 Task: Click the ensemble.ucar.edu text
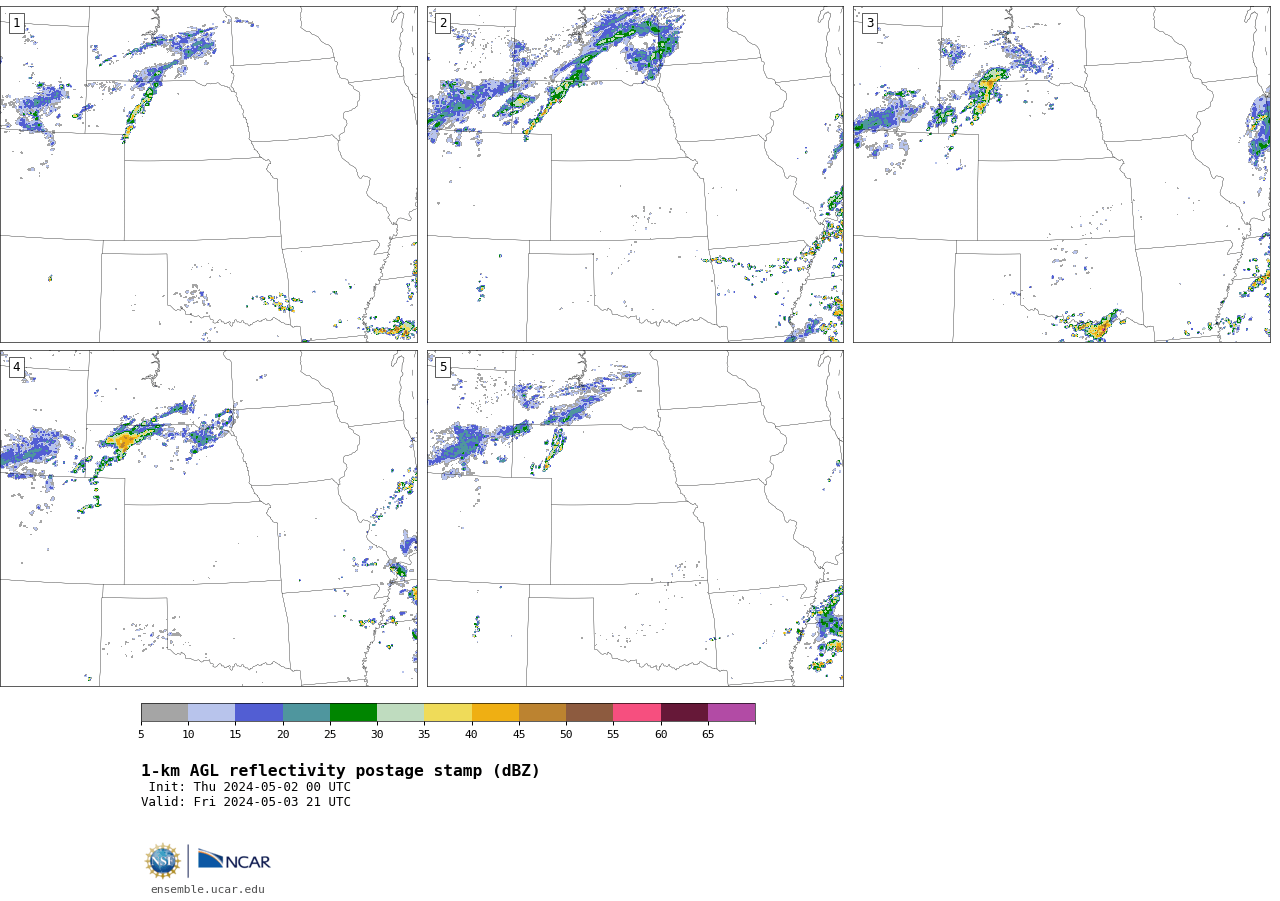coord(208,889)
